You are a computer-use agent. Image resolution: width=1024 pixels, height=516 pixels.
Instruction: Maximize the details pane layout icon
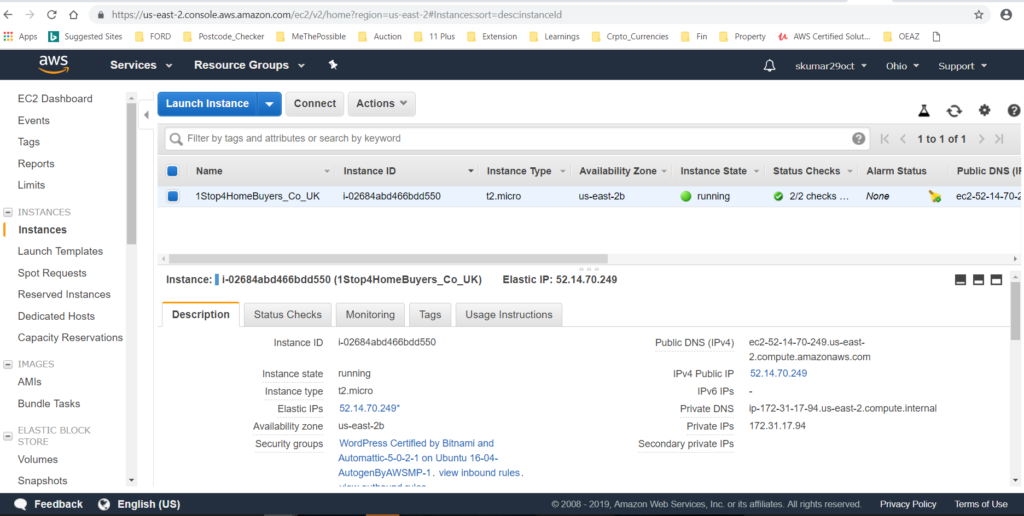pyautogui.click(x=996, y=280)
